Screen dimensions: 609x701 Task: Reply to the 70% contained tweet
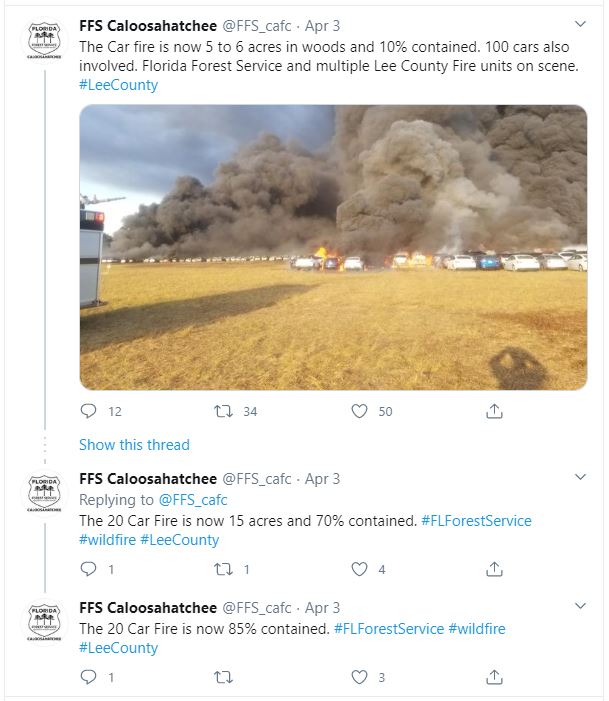pos(89,569)
